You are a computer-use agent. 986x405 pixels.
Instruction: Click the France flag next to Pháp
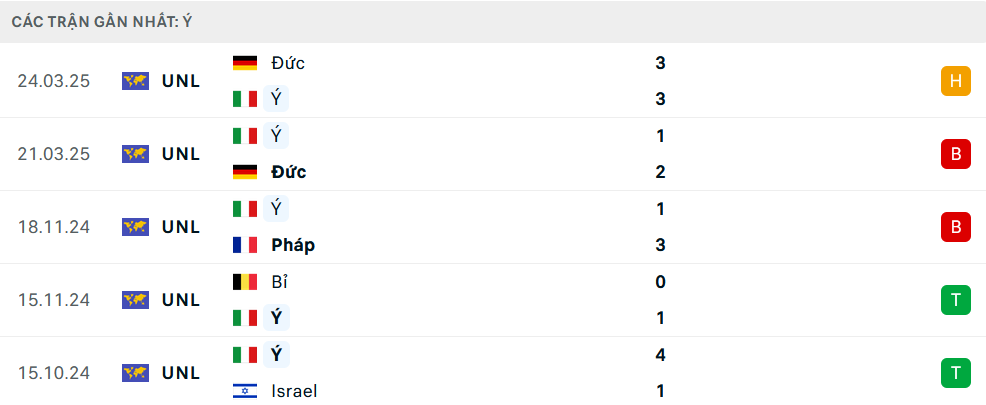click(x=245, y=245)
